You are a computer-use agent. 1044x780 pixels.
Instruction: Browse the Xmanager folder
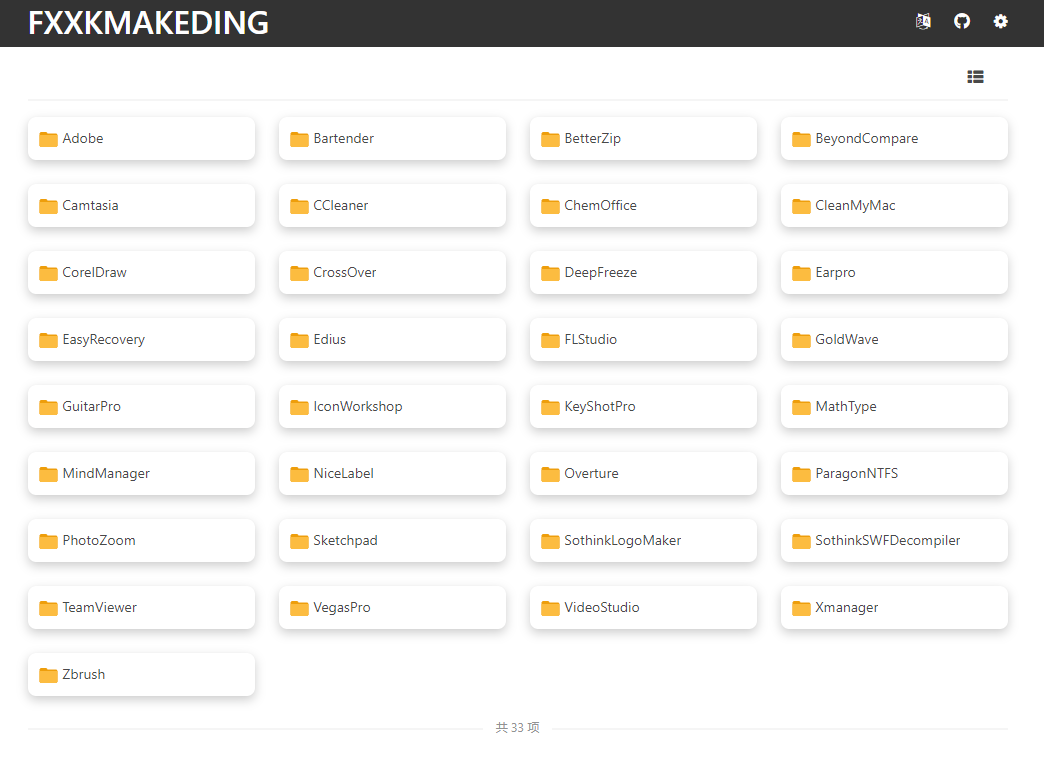click(x=894, y=607)
